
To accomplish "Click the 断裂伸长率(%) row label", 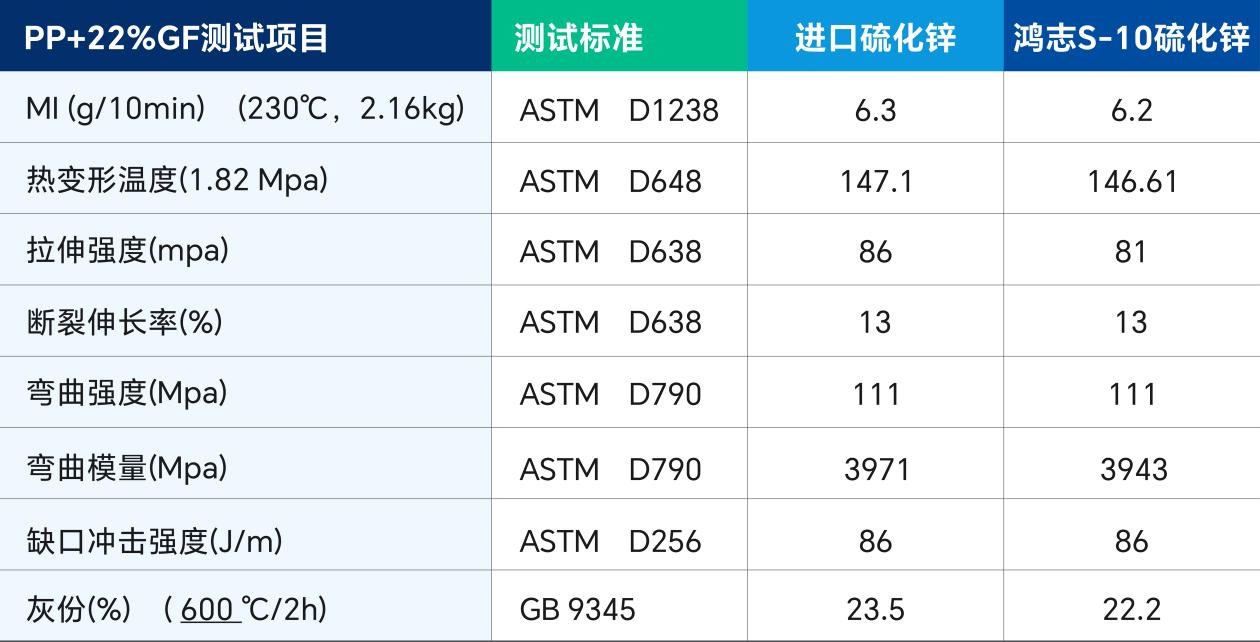I will click(x=124, y=322).
